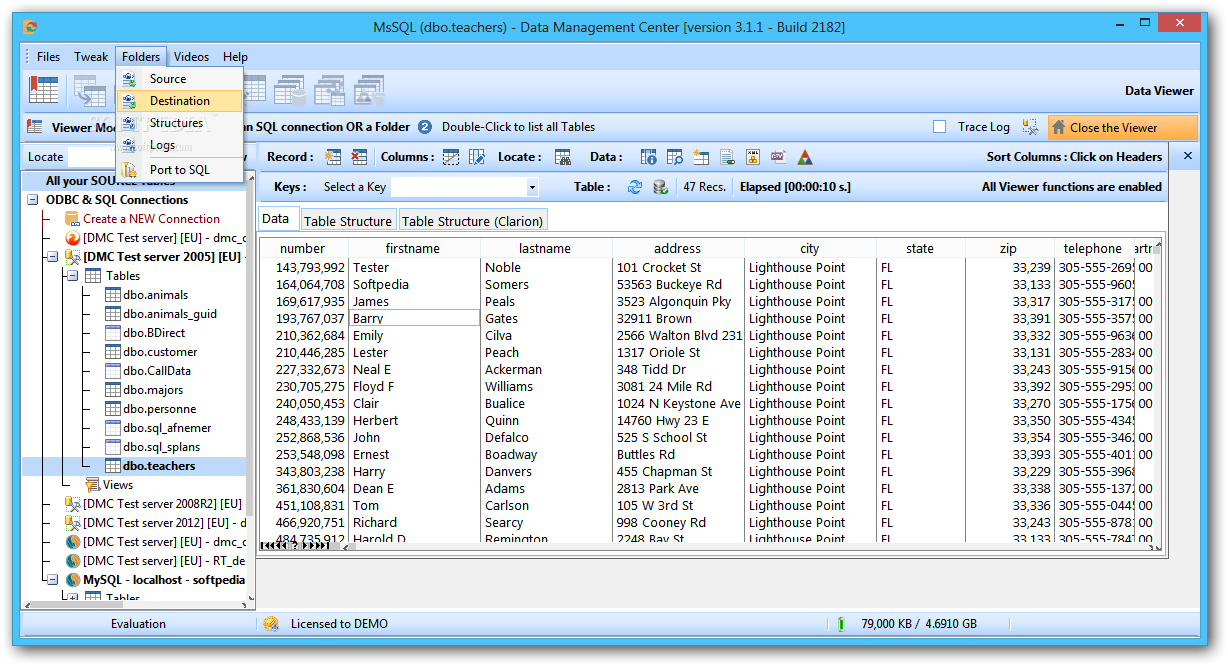Click the CSV export icon
This screenshot has height=666, width=1228.
pyautogui.click(x=778, y=157)
